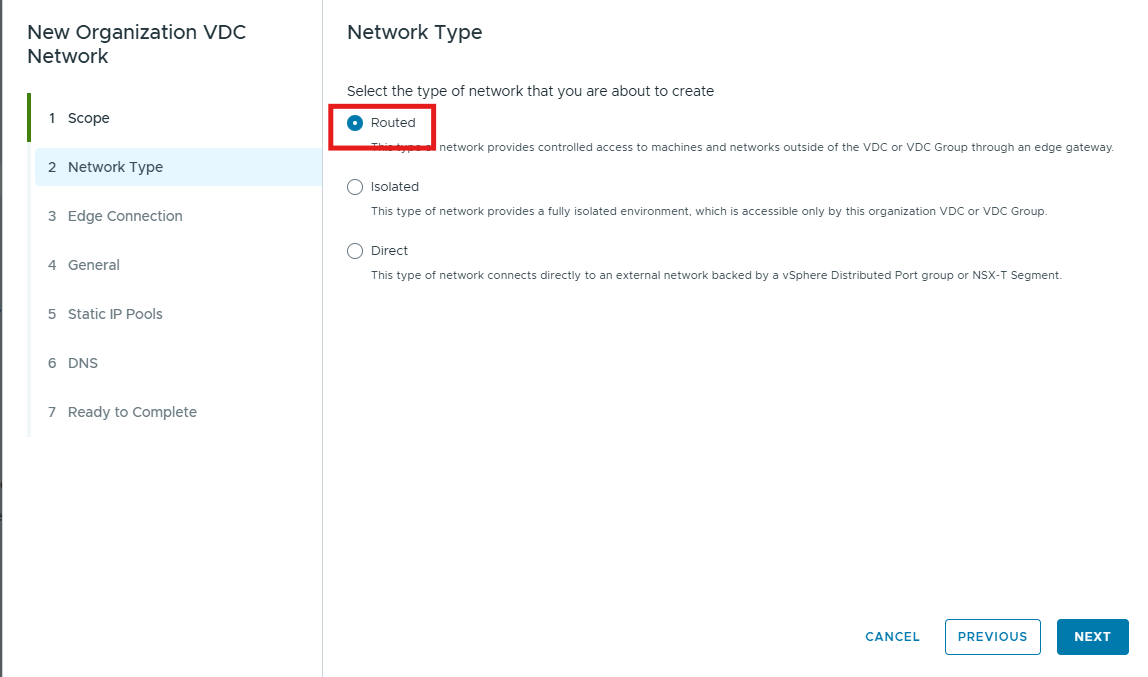Click the Network Type page heading

414,32
